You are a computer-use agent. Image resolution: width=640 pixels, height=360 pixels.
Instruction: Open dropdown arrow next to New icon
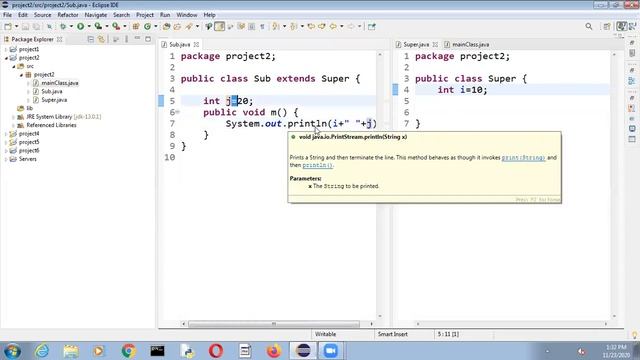coord(17,27)
